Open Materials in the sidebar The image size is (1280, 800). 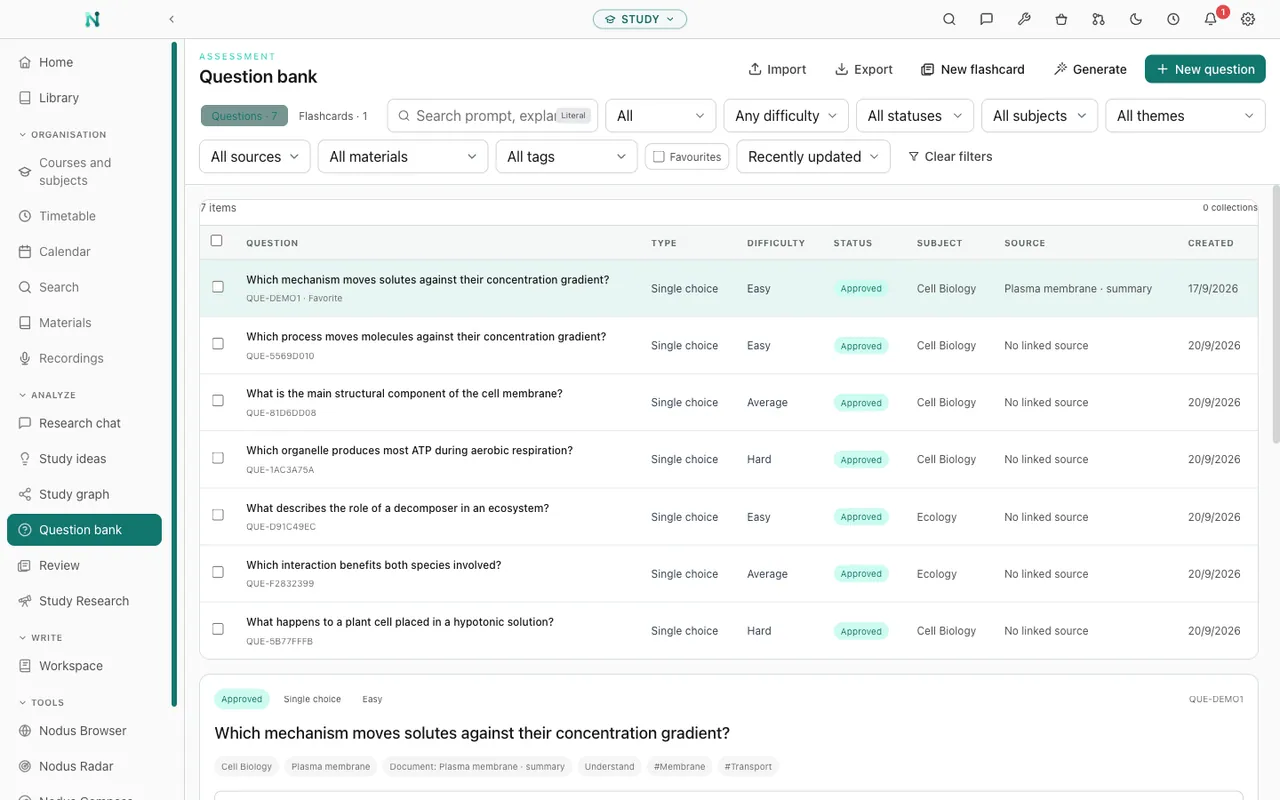84,323
